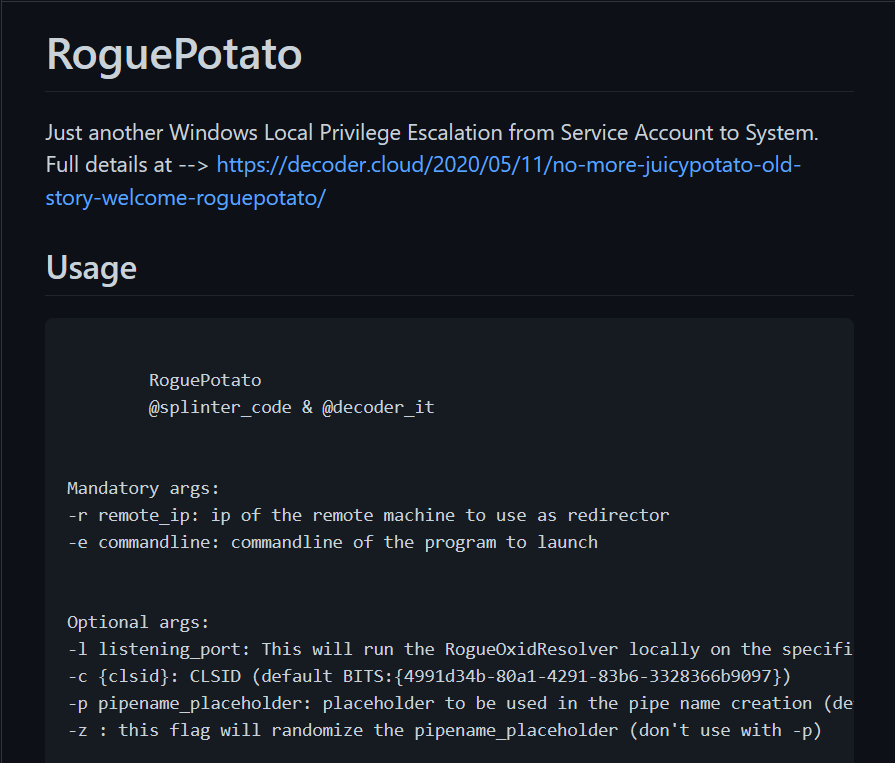Screen dimensions: 895x763
Task: Click the RoguePotato main page heading
Action: coord(174,54)
